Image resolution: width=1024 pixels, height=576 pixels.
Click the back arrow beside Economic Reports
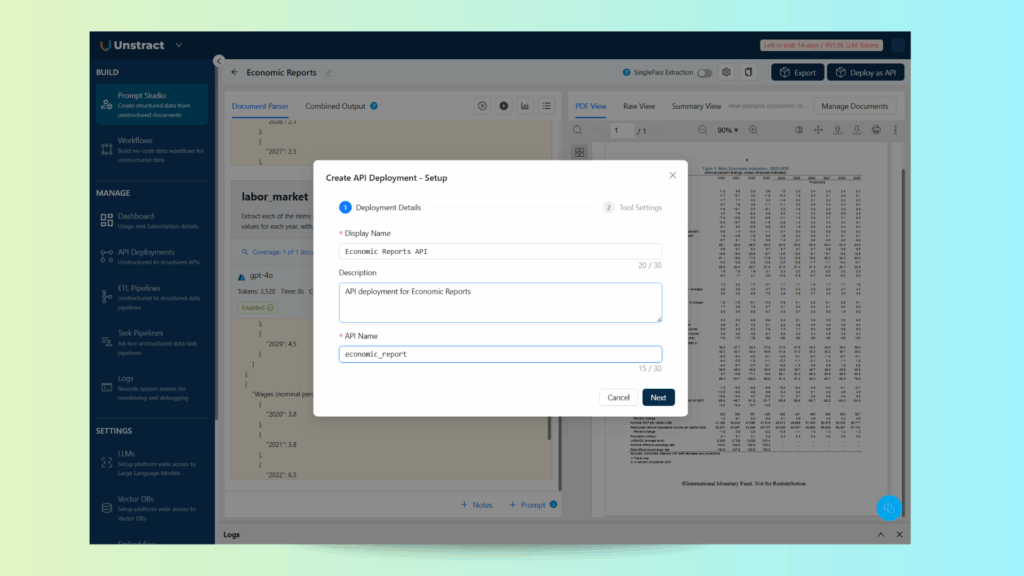point(235,73)
